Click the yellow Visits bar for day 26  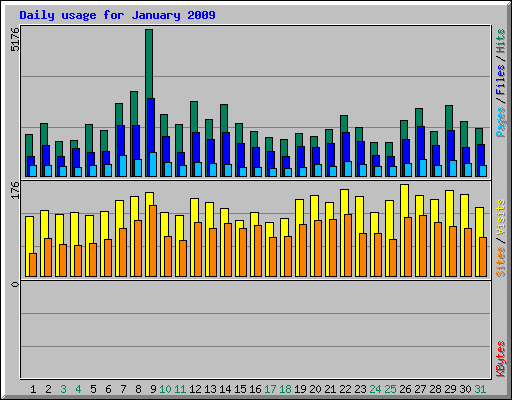pos(404,201)
